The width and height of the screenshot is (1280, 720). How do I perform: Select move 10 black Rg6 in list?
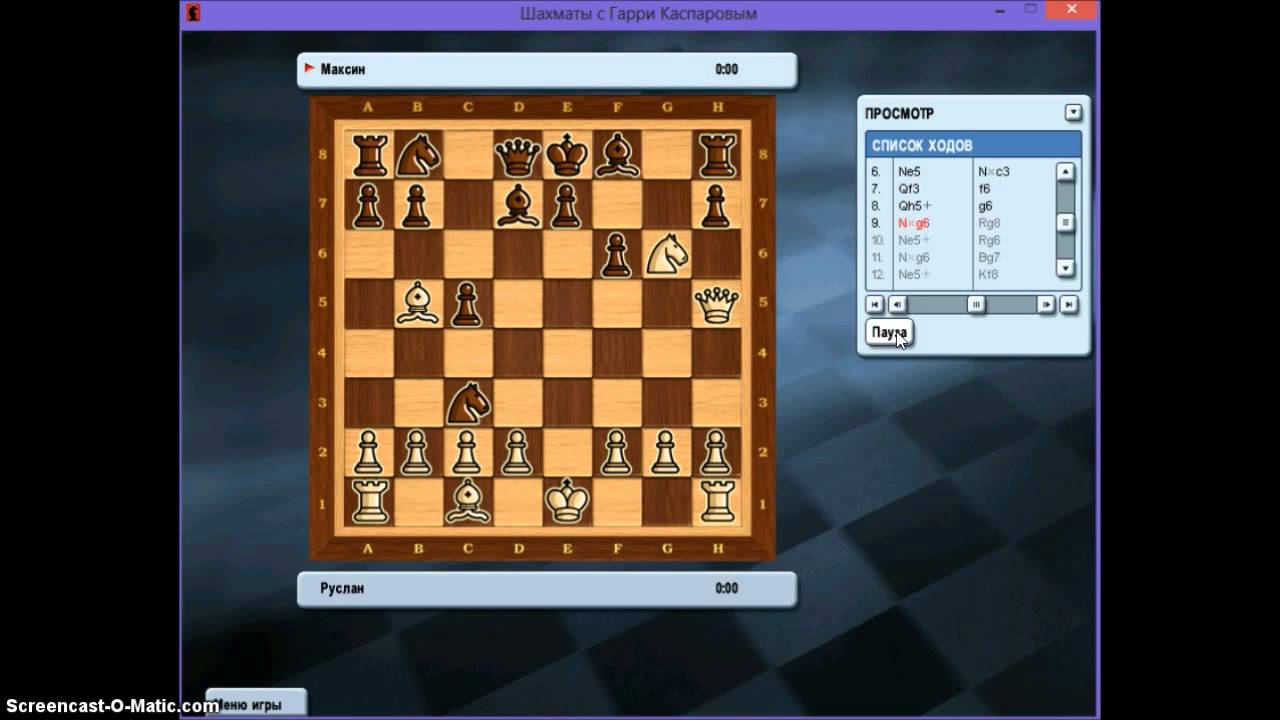989,240
